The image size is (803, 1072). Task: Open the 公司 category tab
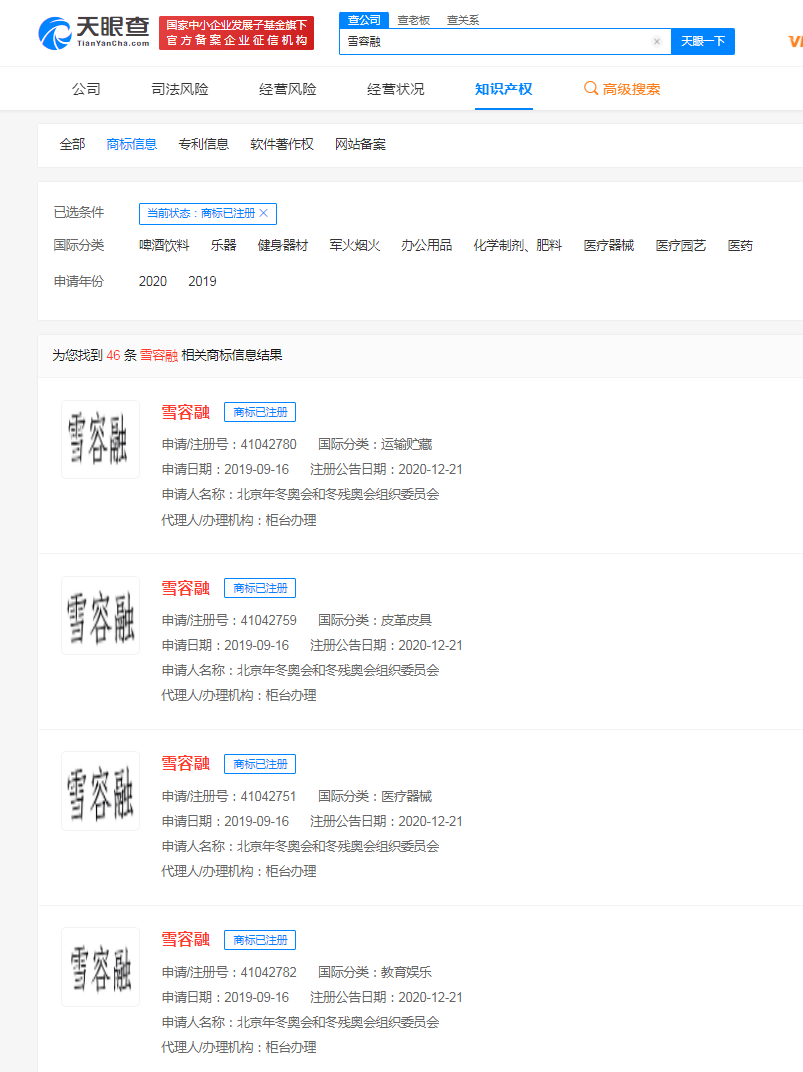tap(86, 89)
